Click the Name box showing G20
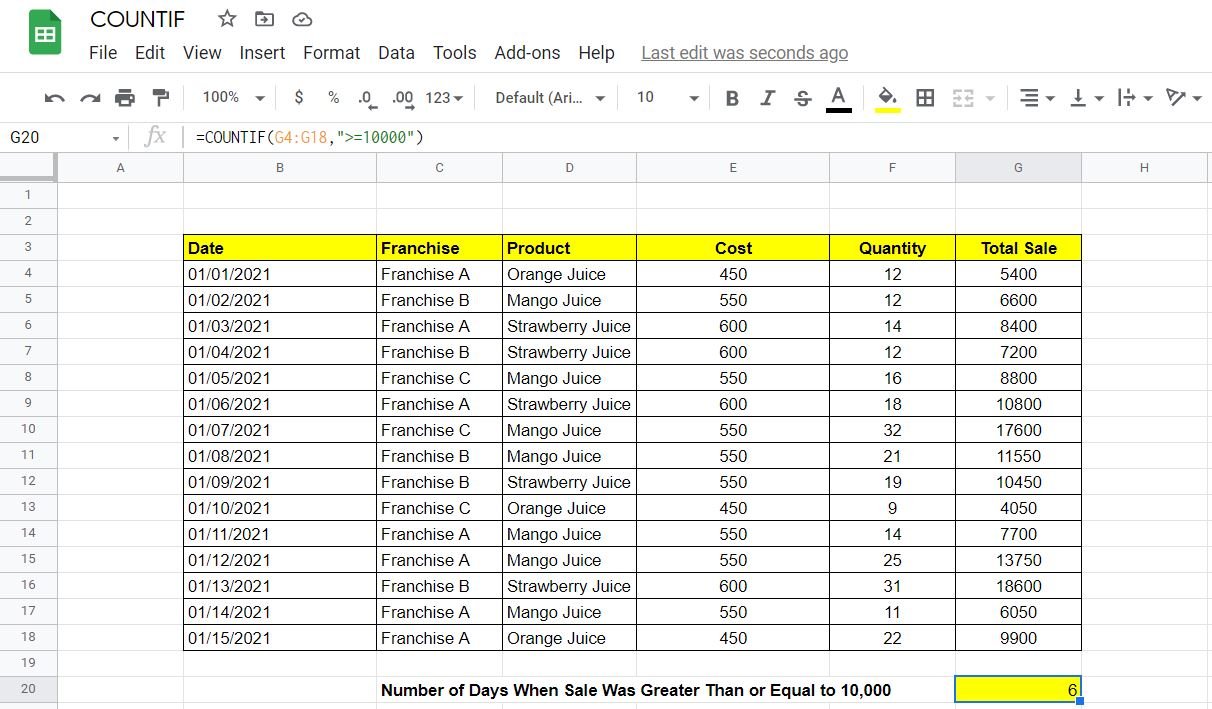The height and width of the screenshot is (709, 1212). click(64, 137)
